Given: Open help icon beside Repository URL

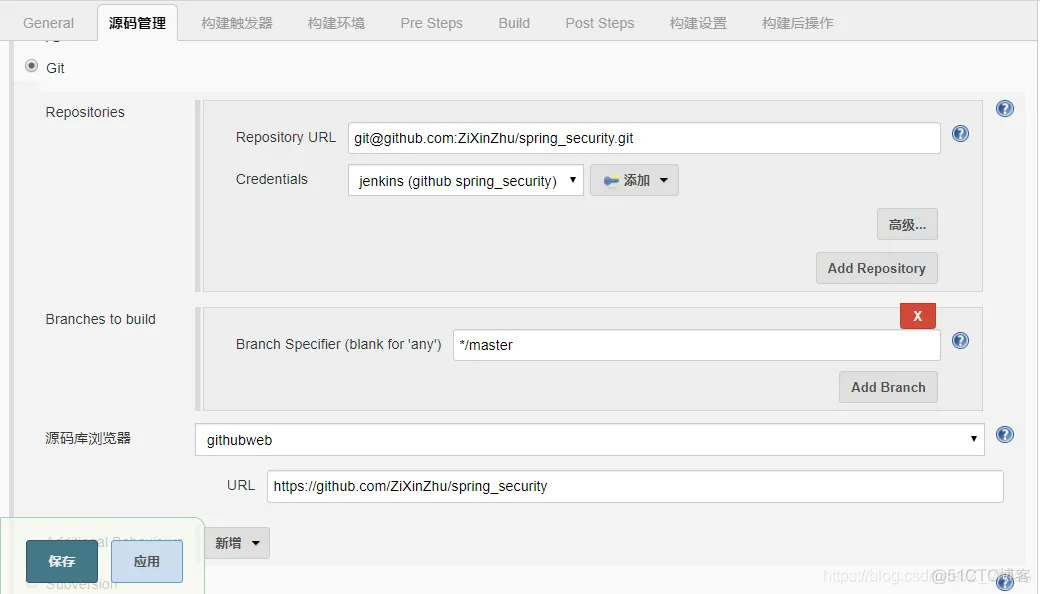Looking at the screenshot, I should click(960, 134).
